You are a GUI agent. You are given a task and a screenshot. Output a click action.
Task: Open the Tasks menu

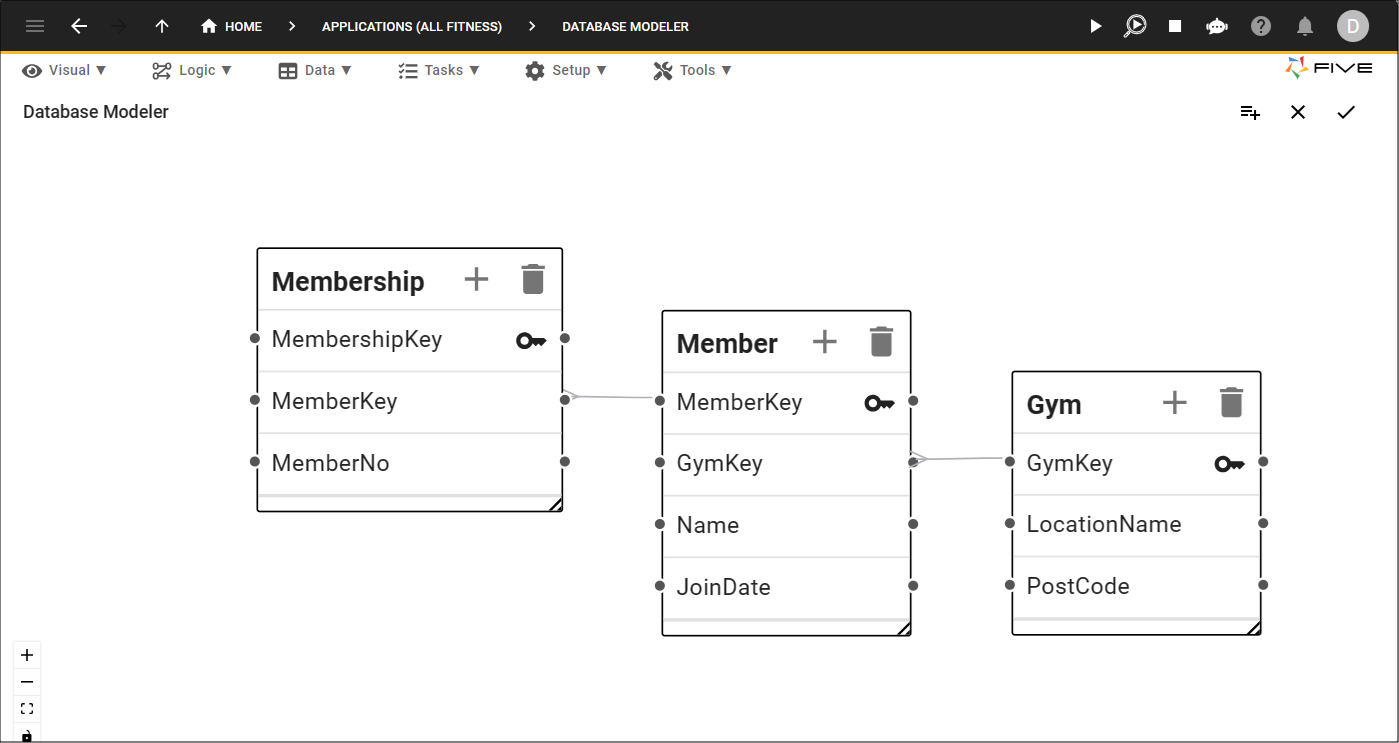pos(438,70)
